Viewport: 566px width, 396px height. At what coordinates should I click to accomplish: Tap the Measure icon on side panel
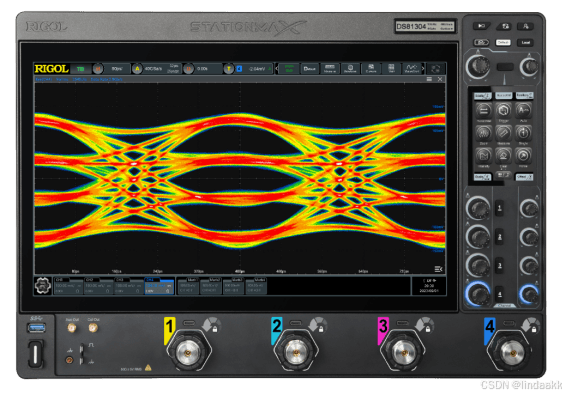503,134
